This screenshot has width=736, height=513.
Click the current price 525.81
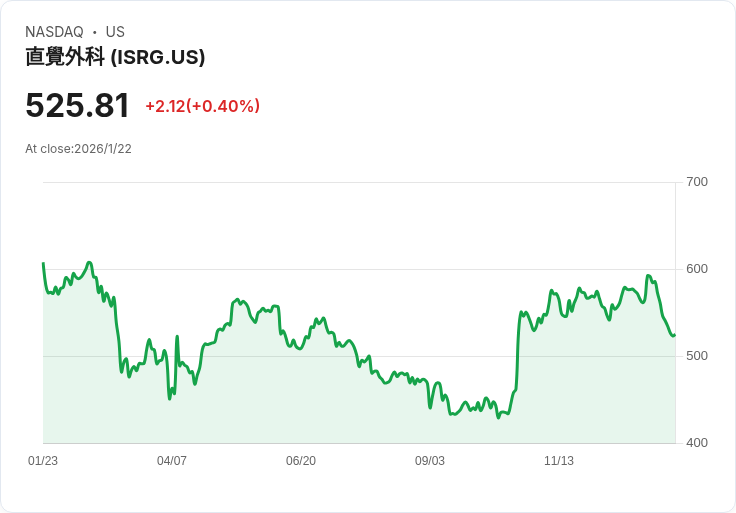click(77, 105)
